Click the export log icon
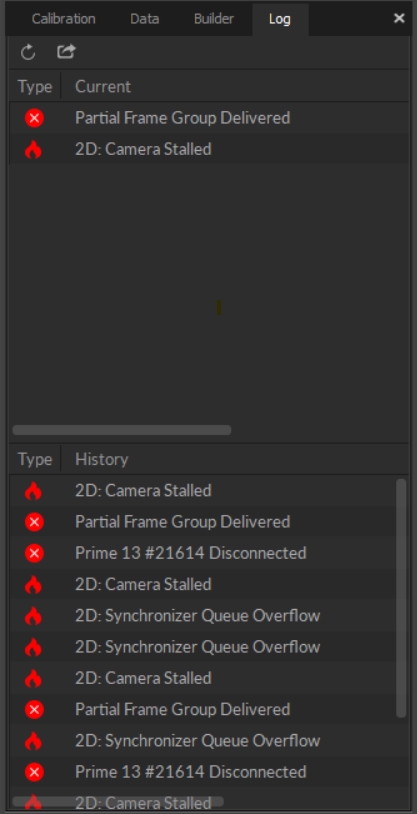The height and width of the screenshot is (814, 417). 66,51
